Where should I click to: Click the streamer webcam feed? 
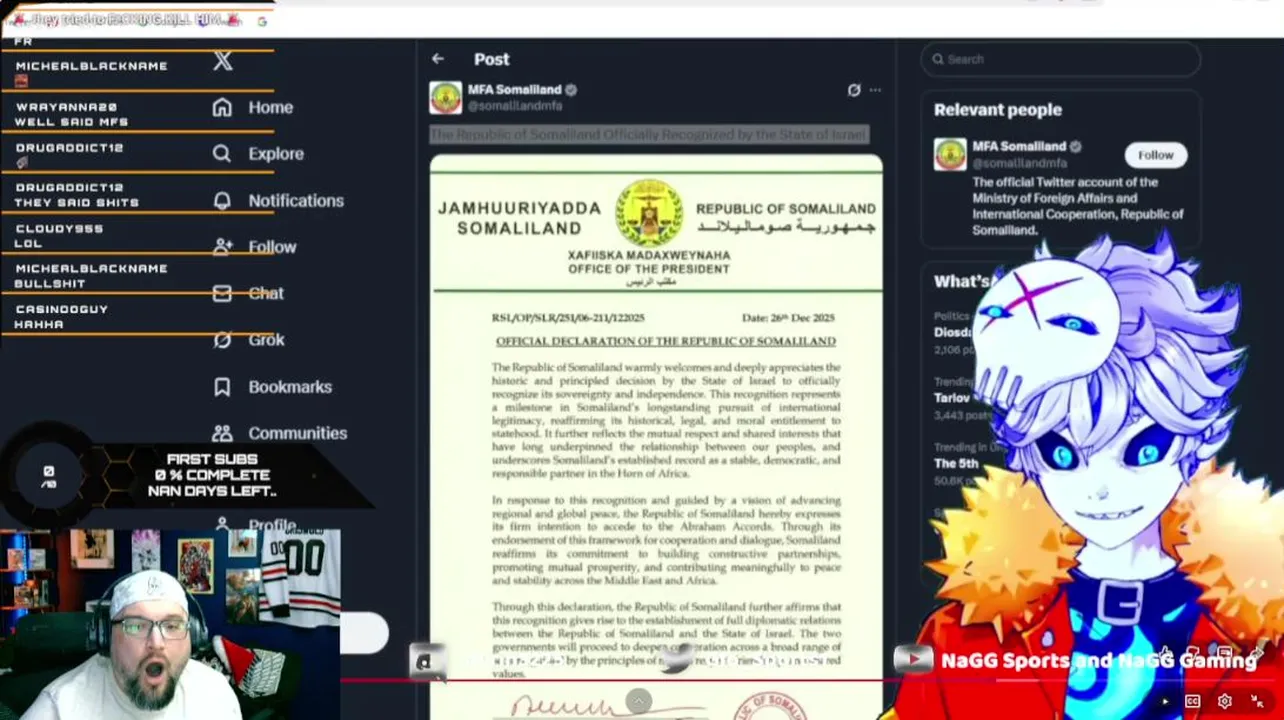(x=170, y=624)
